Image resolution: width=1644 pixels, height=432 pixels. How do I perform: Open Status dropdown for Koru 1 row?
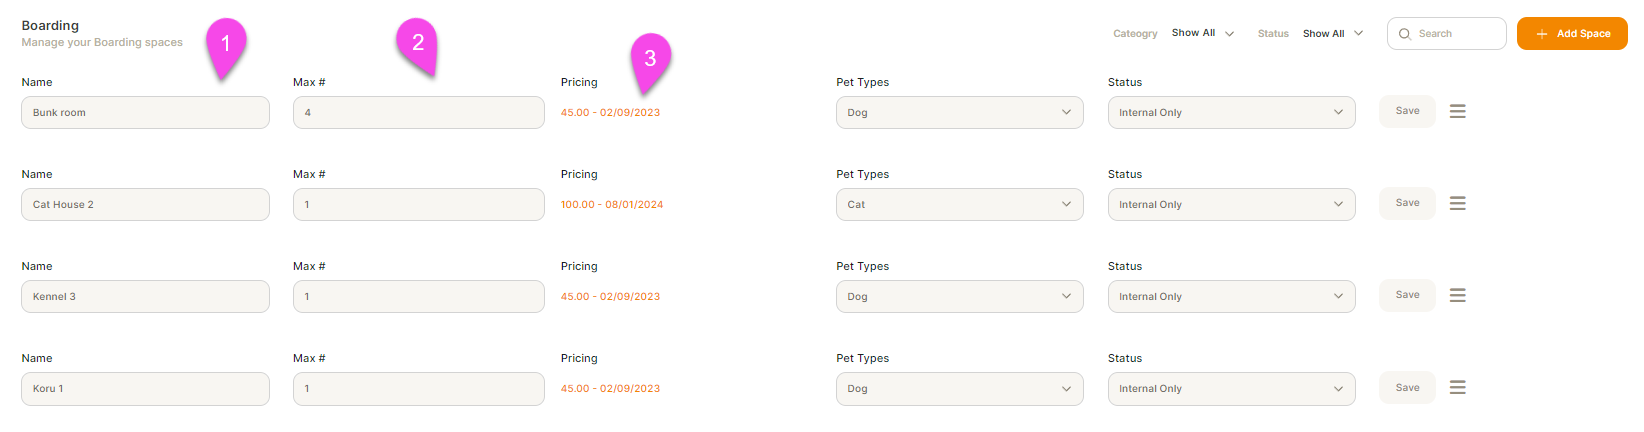[1232, 388]
